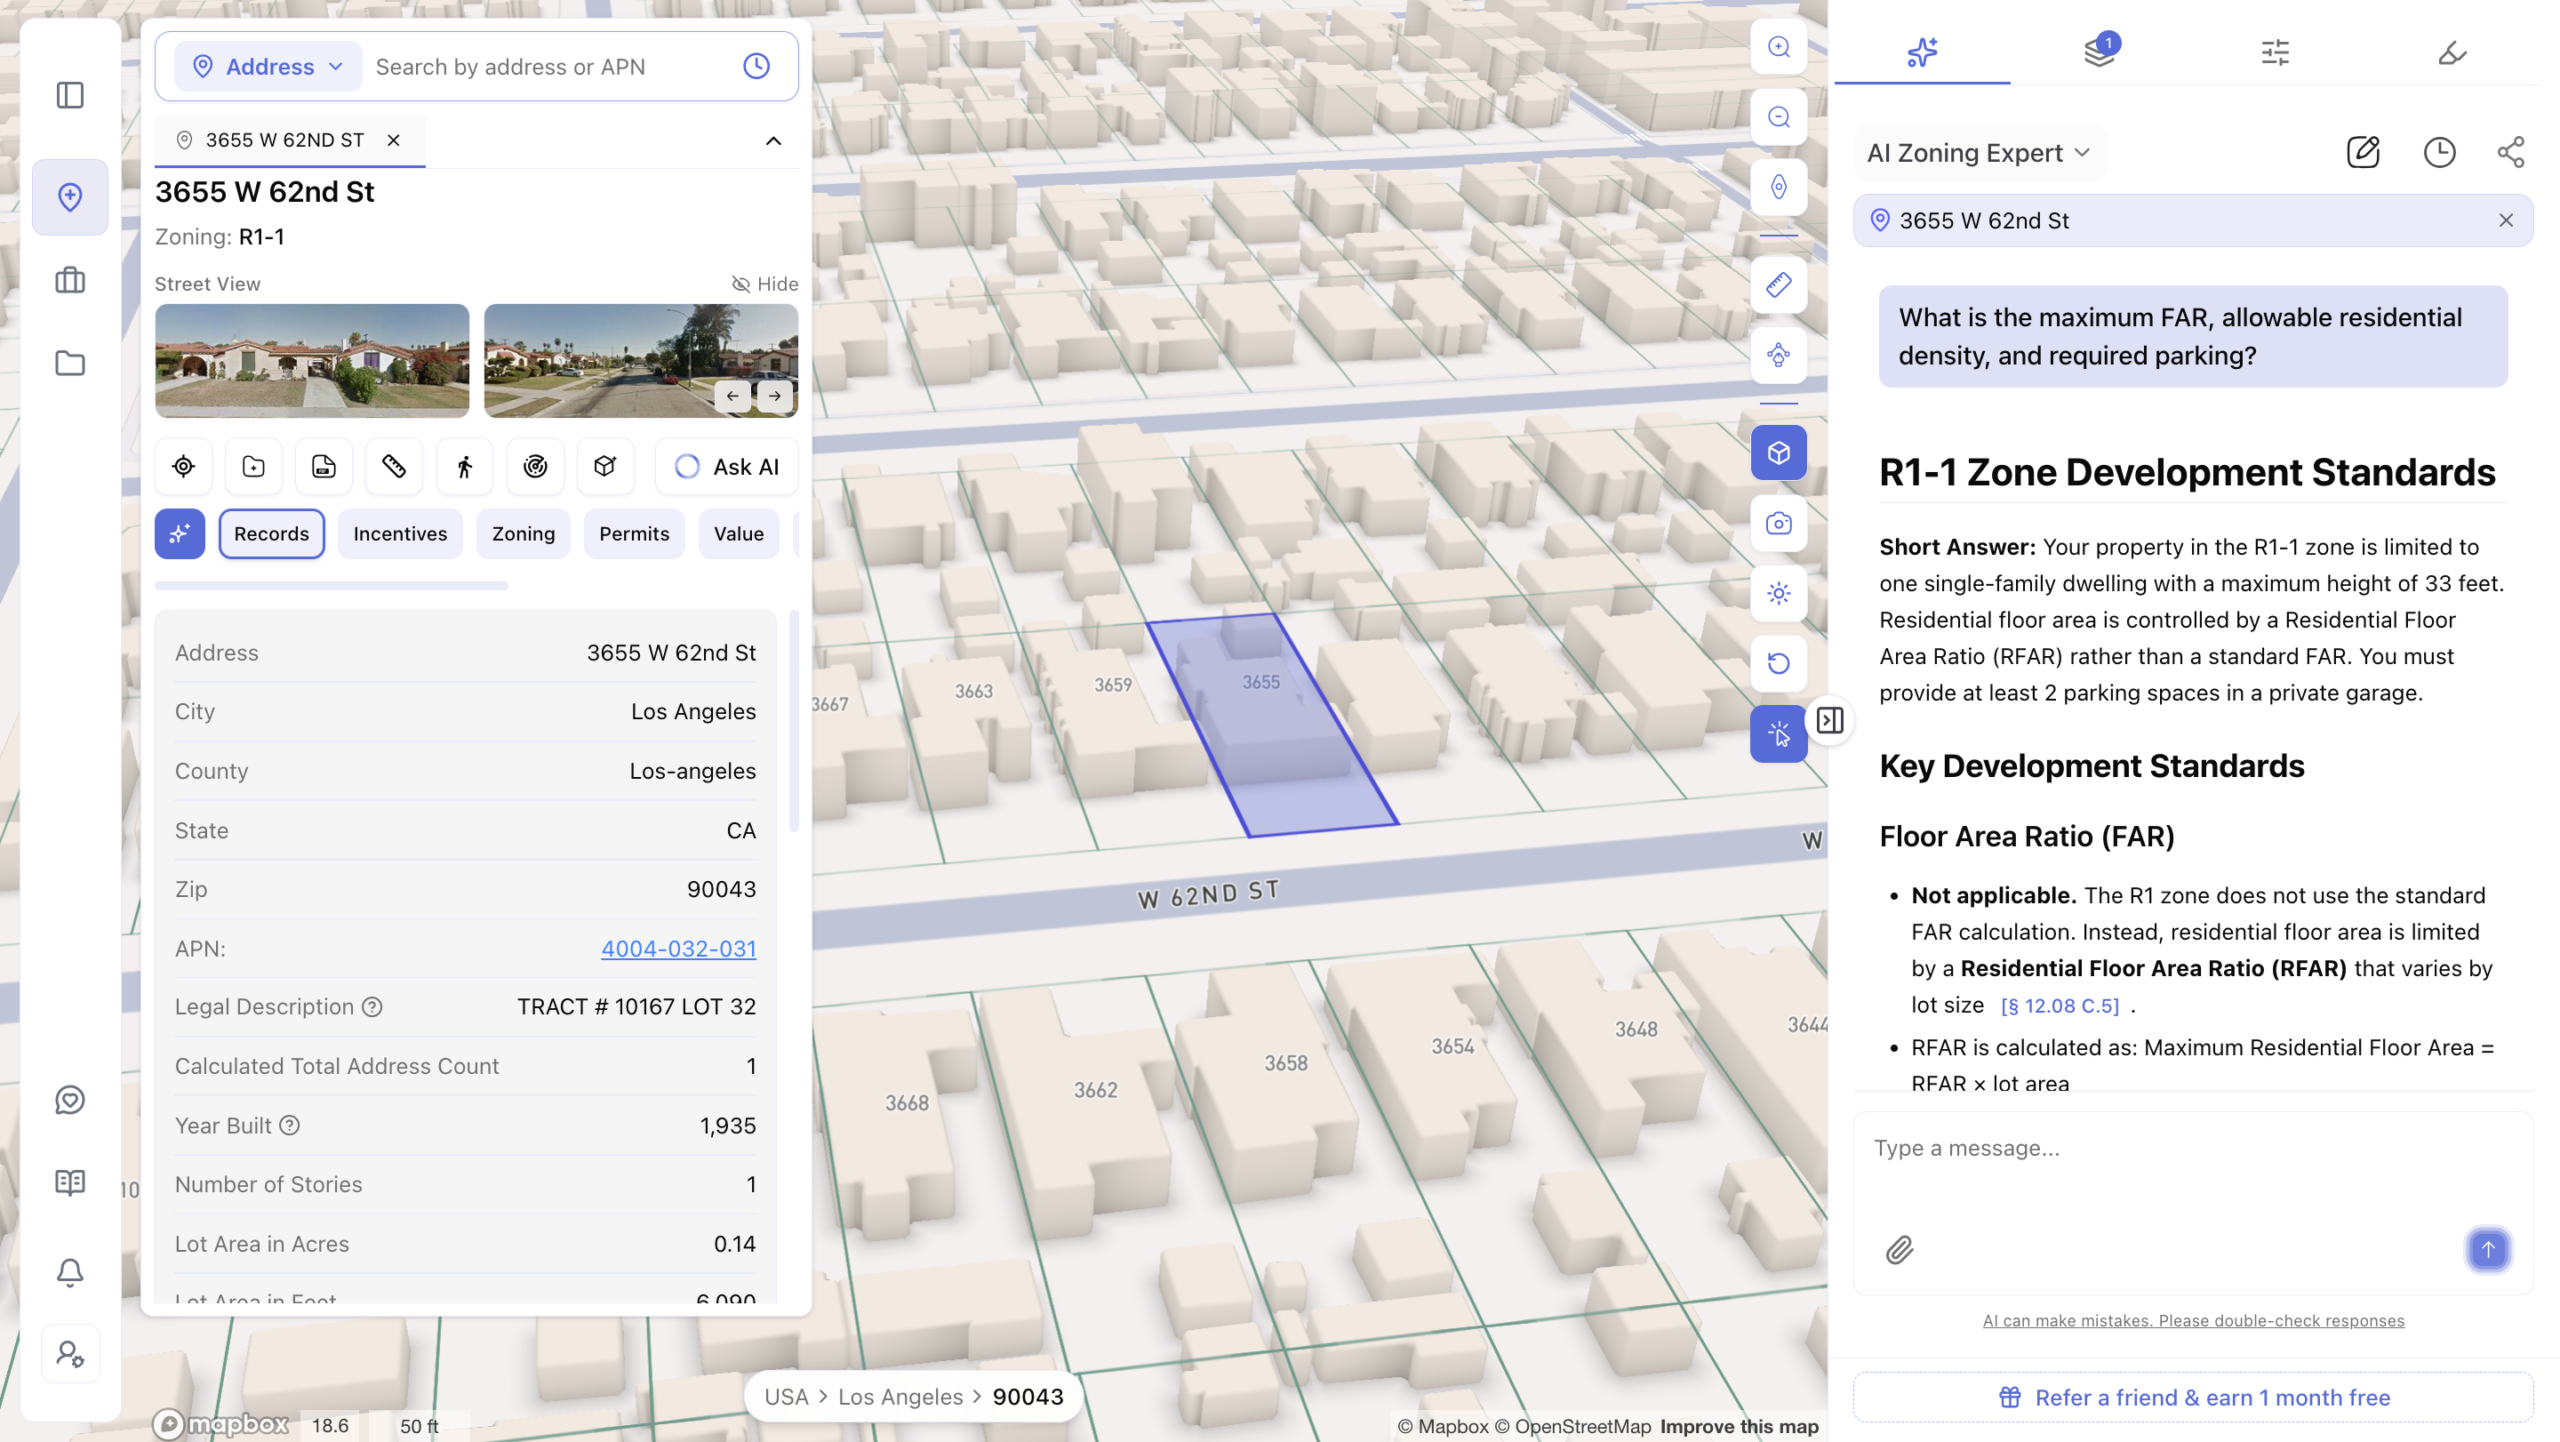Toggle the 3D buildings map button
Image resolution: width=2560 pixels, height=1442 pixels.
click(x=1778, y=453)
